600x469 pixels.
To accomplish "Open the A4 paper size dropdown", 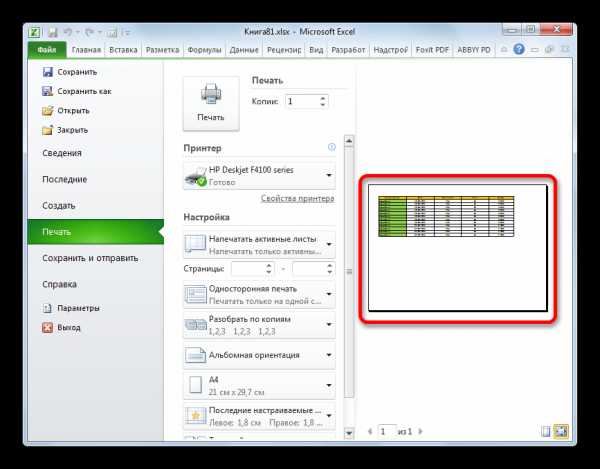I will [259, 386].
